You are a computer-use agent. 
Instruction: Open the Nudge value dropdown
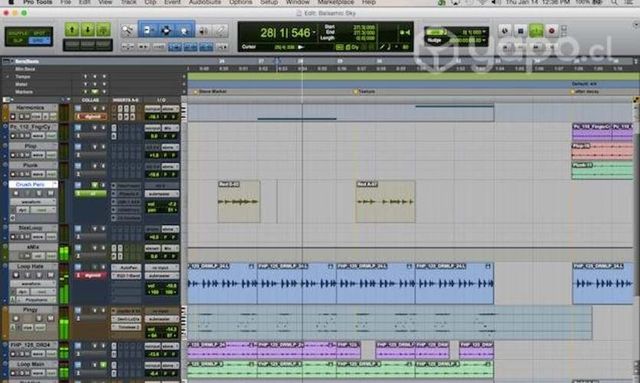pos(484,40)
